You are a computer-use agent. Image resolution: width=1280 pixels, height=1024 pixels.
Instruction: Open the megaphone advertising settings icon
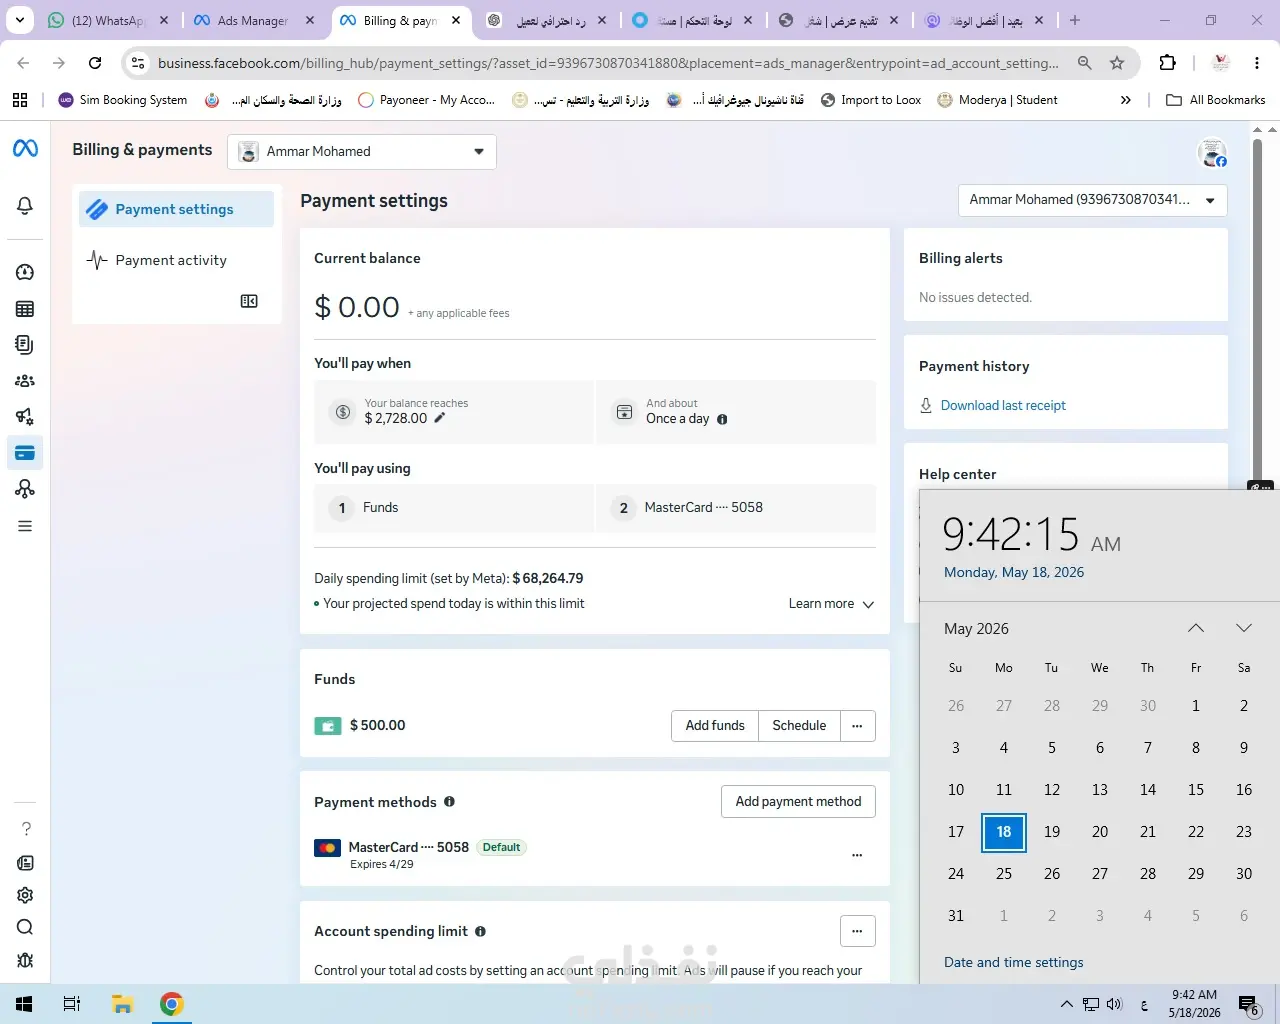pos(25,417)
